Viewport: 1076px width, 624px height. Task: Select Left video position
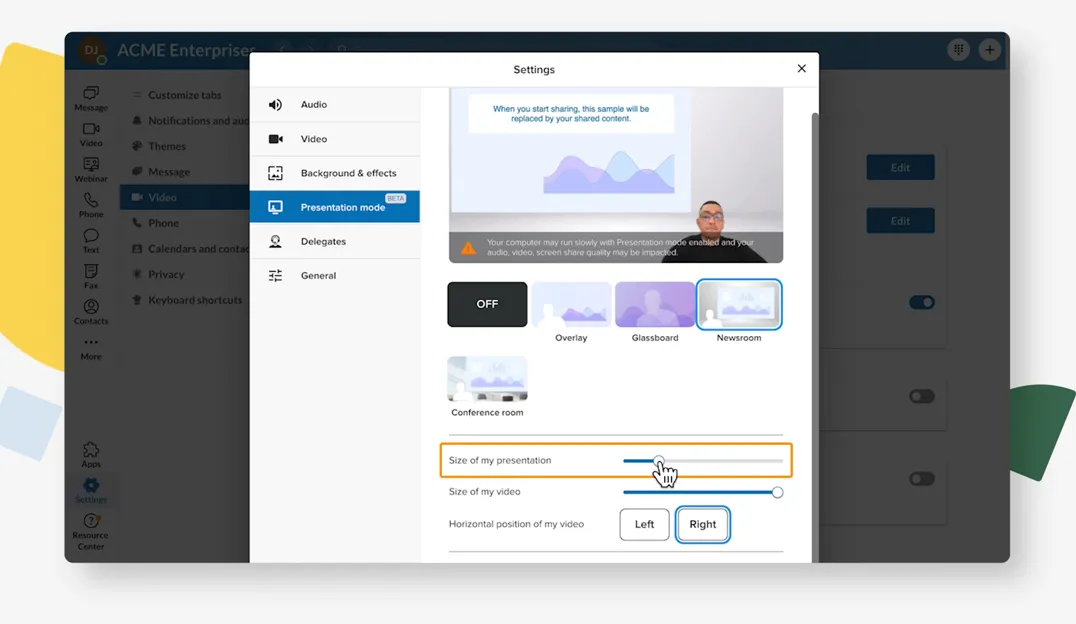point(644,524)
